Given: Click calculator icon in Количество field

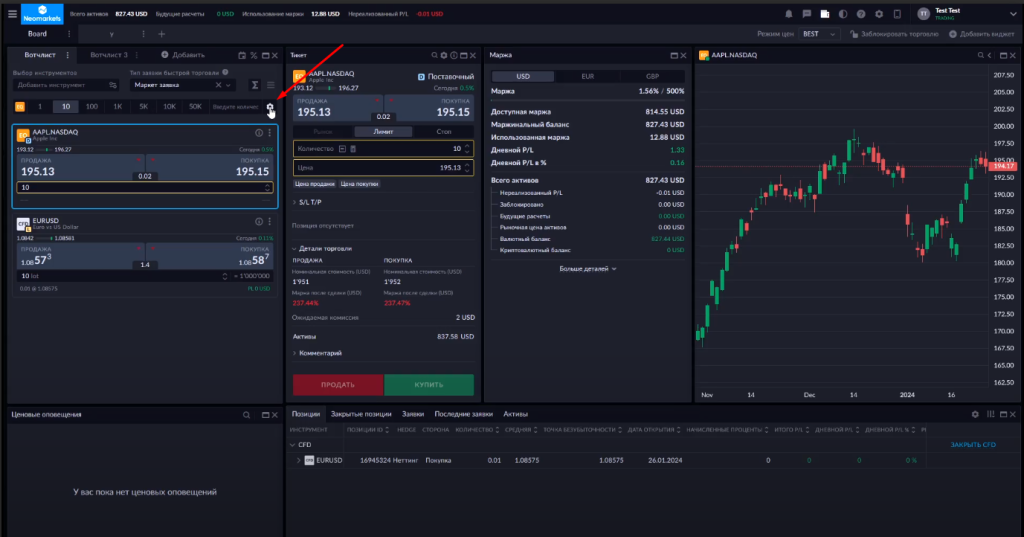Looking at the screenshot, I should pos(353,149).
